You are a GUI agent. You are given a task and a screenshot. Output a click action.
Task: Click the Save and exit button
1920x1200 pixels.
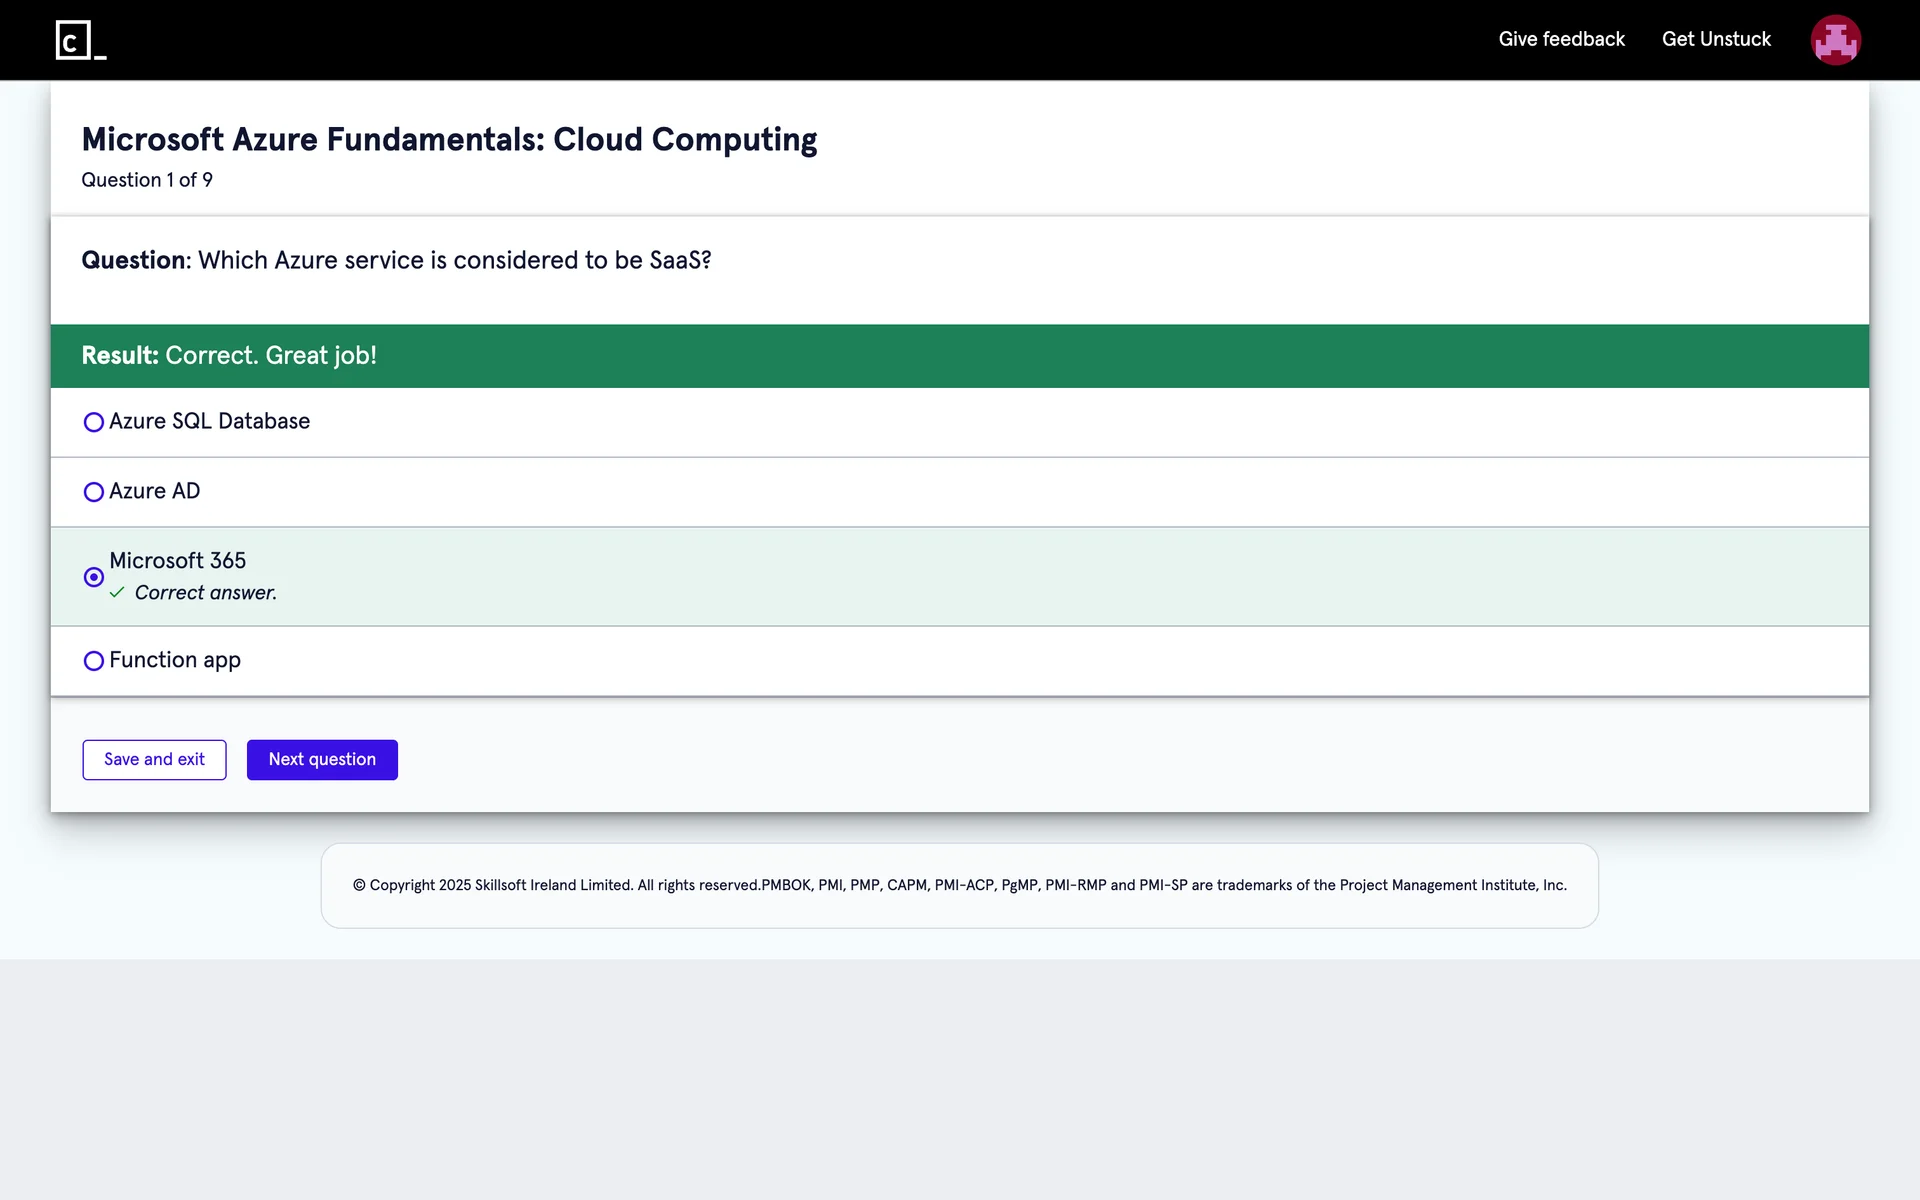click(x=154, y=760)
